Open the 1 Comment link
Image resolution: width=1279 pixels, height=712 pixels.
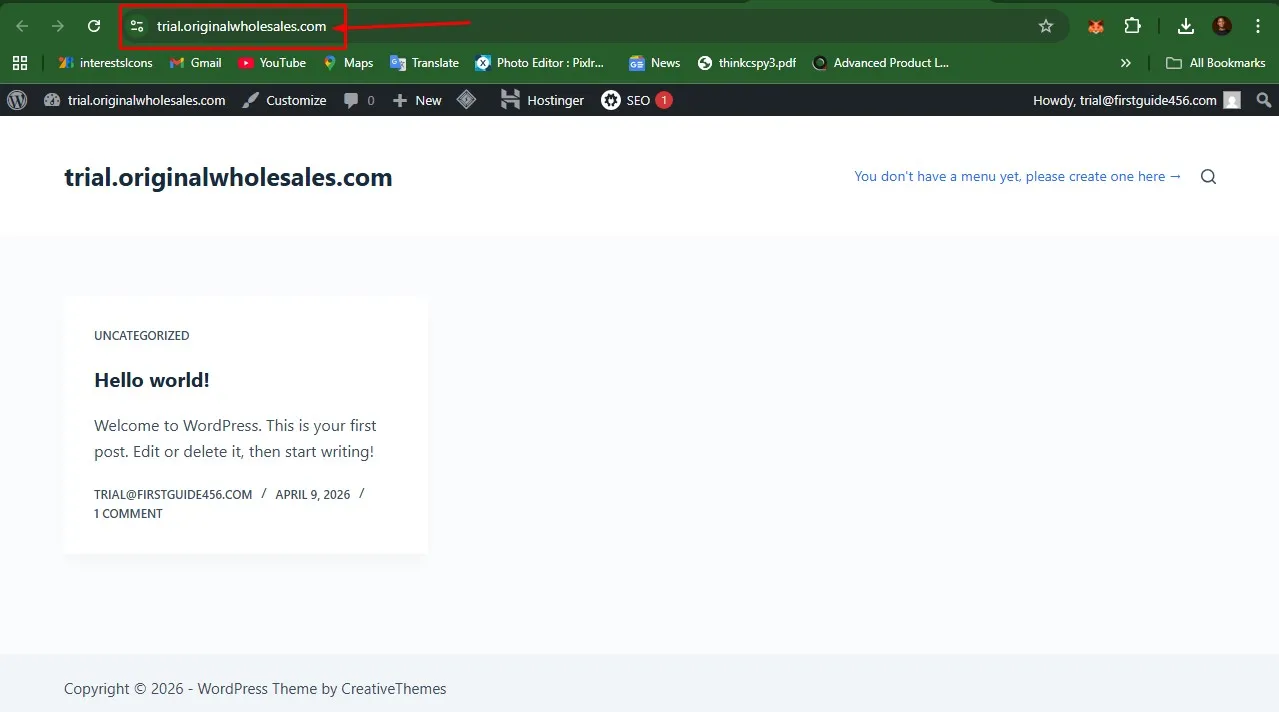point(128,513)
